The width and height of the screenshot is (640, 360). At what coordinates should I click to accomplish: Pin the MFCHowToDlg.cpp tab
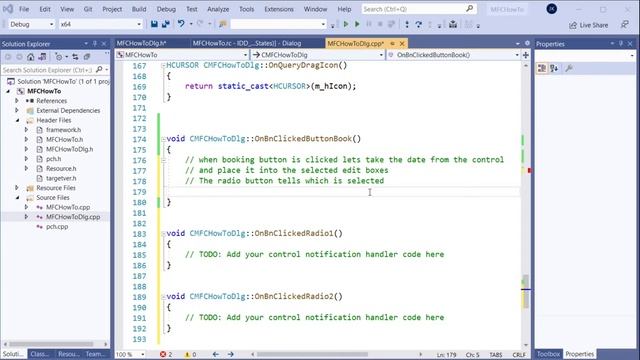[x=392, y=43]
